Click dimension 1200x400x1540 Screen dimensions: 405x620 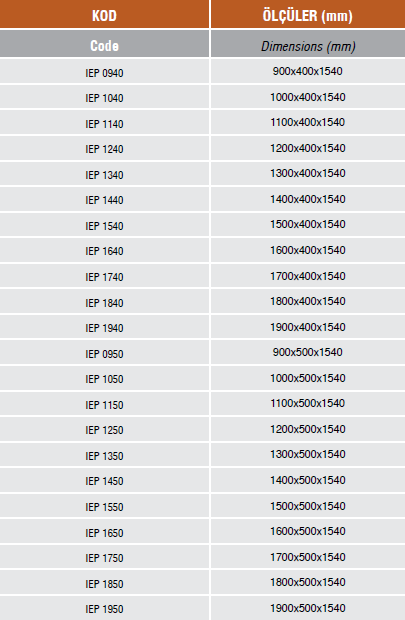pos(308,148)
